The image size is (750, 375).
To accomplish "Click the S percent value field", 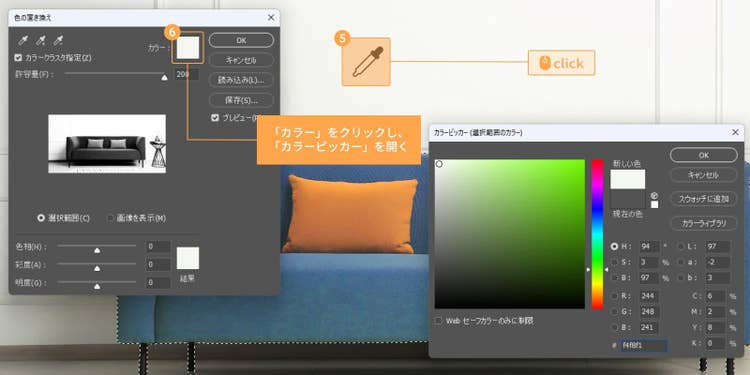I will click(x=649, y=263).
